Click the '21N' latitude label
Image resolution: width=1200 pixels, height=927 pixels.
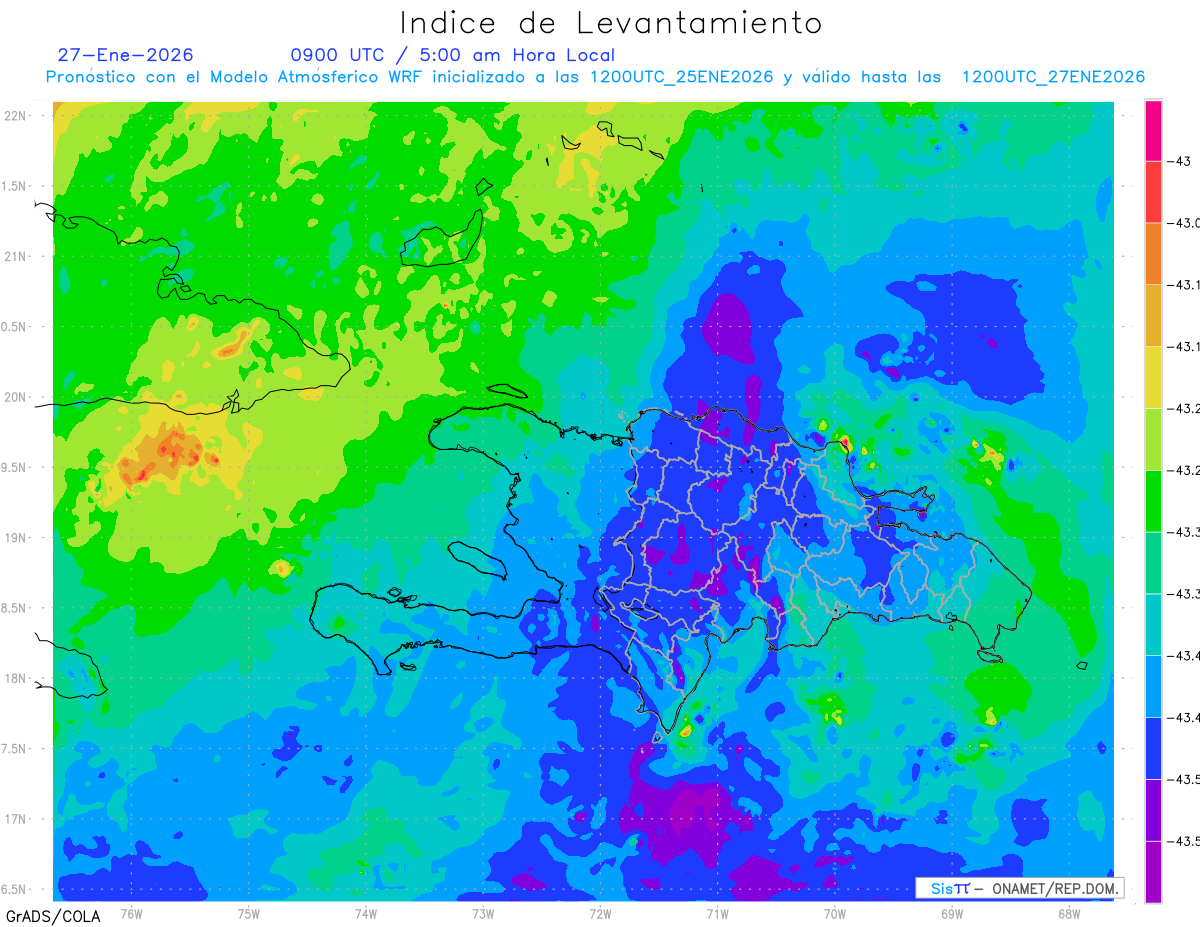coord(17,257)
